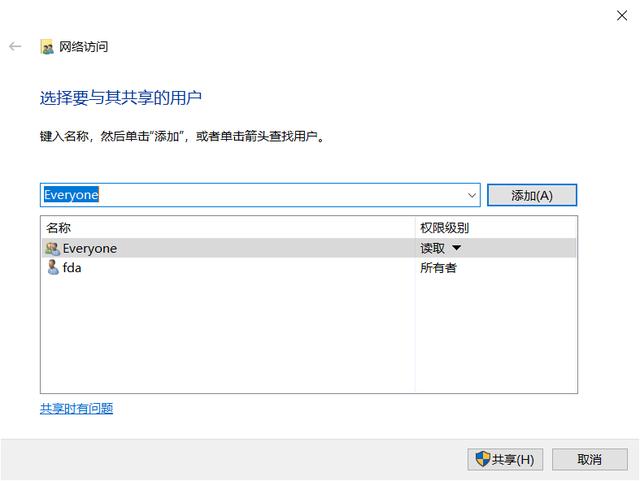Image resolution: width=640 pixels, height=481 pixels.
Task: Click the 所有者 permission text for fda
Action: (x=438, y=267)
